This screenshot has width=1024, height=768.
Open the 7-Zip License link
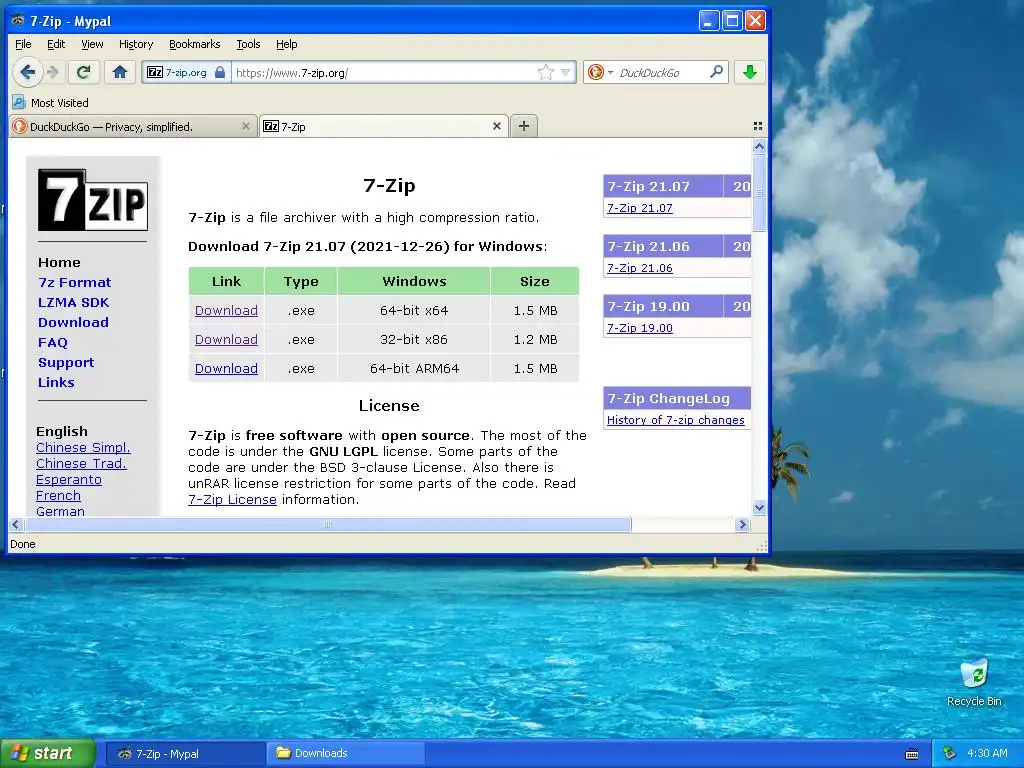coord(232,499)
